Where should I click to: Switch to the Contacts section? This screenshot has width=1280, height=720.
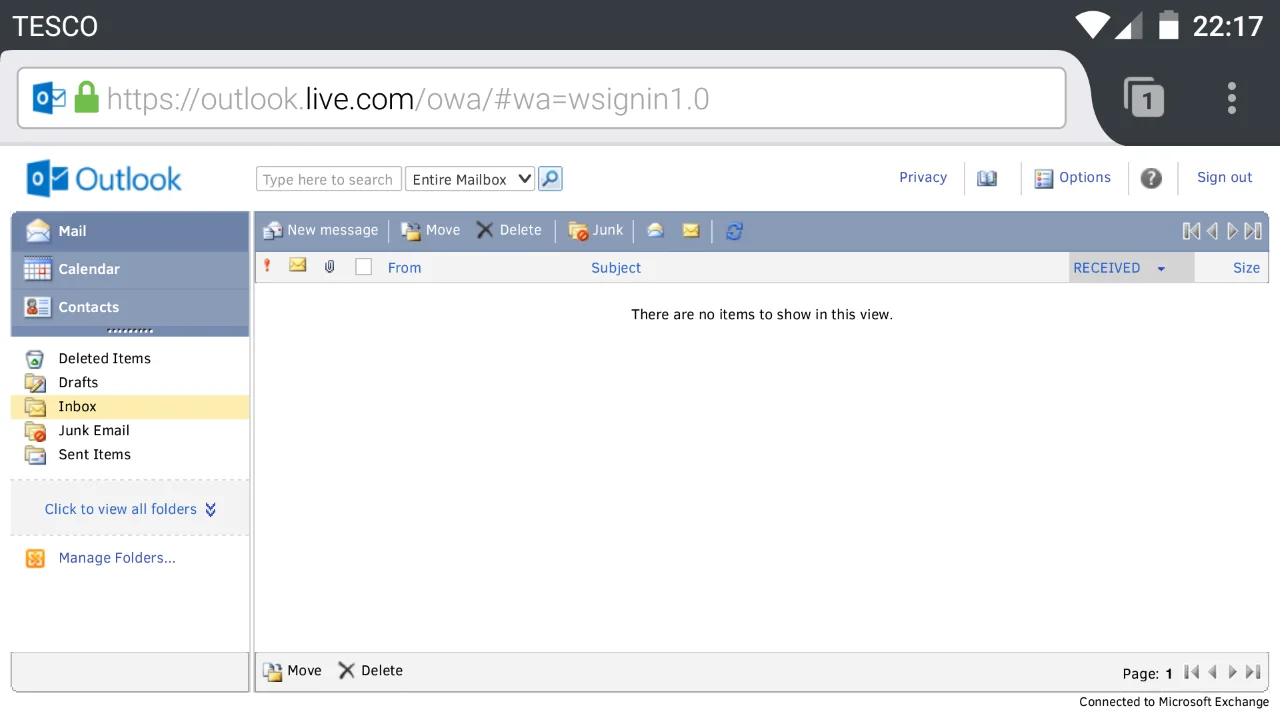coord(130,307)
